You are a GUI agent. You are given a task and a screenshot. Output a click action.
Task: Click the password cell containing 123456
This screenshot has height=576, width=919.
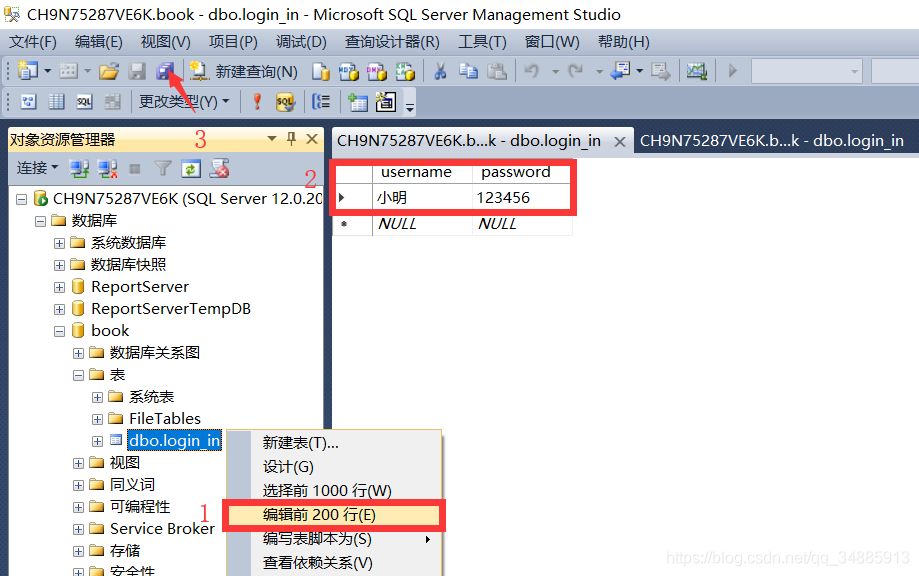[521, 198]
